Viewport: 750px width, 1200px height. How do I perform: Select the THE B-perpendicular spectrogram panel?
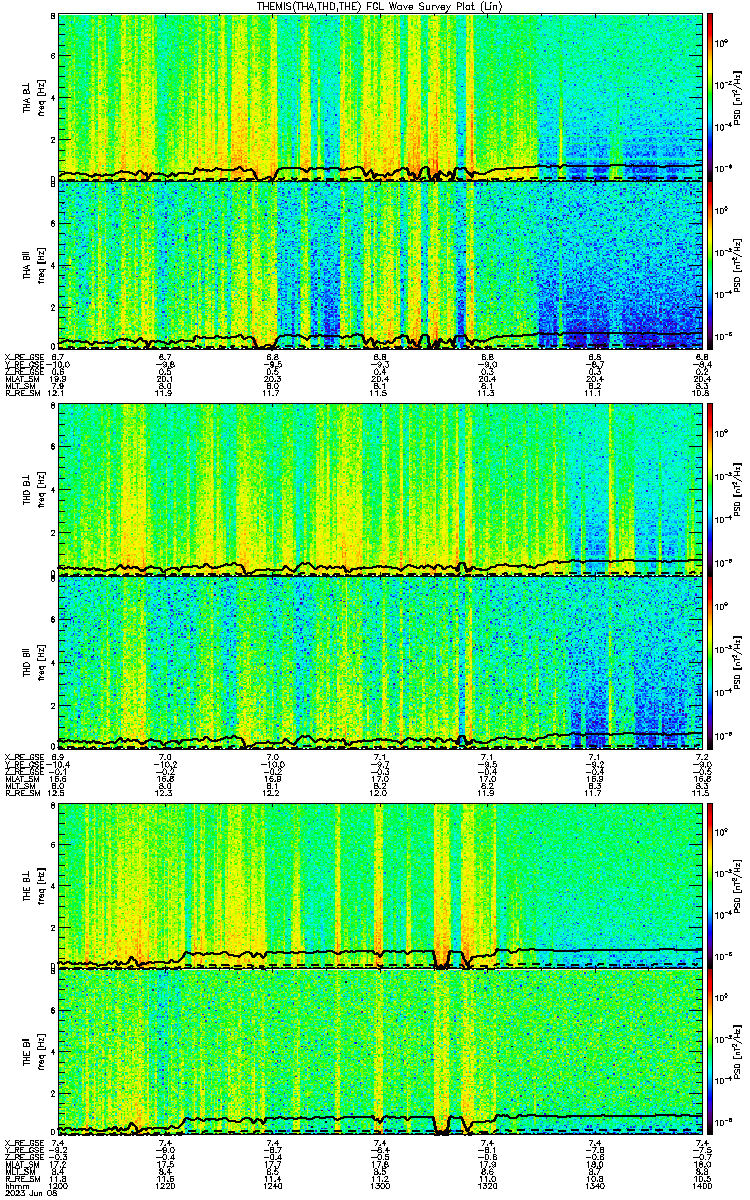(380, 885)
